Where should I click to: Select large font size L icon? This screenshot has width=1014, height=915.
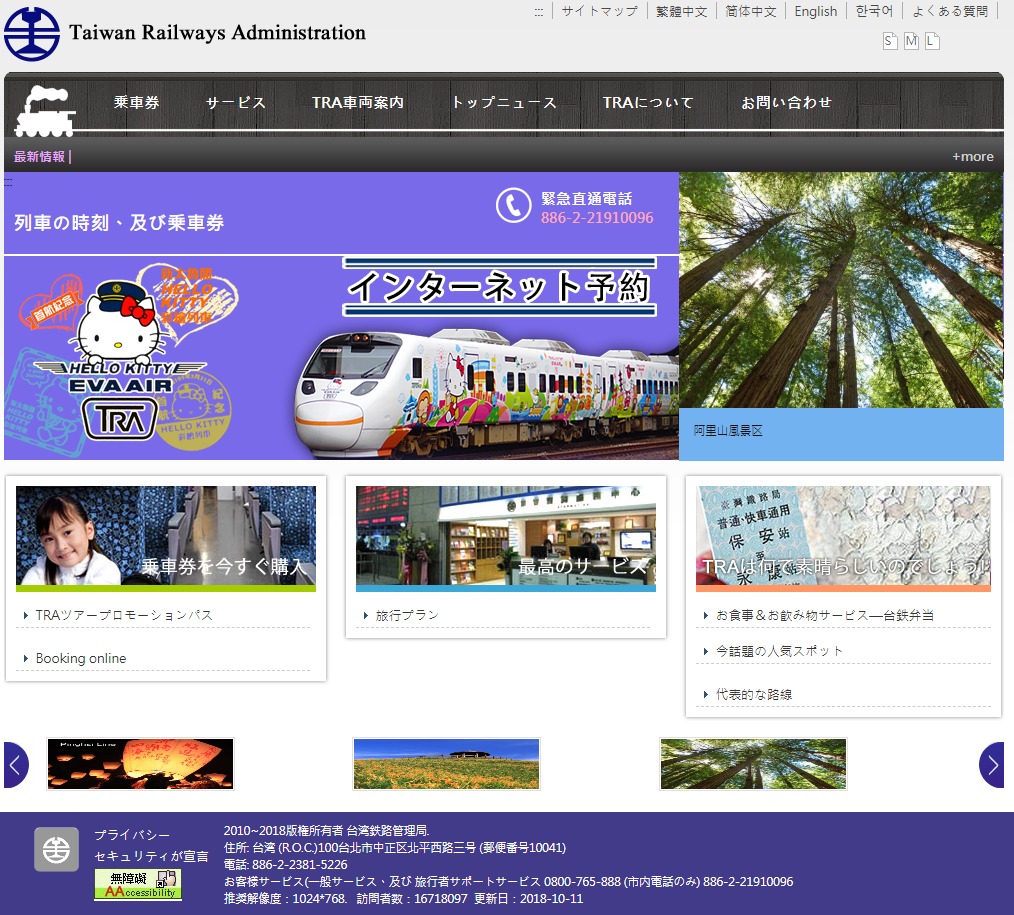point(932,41)
